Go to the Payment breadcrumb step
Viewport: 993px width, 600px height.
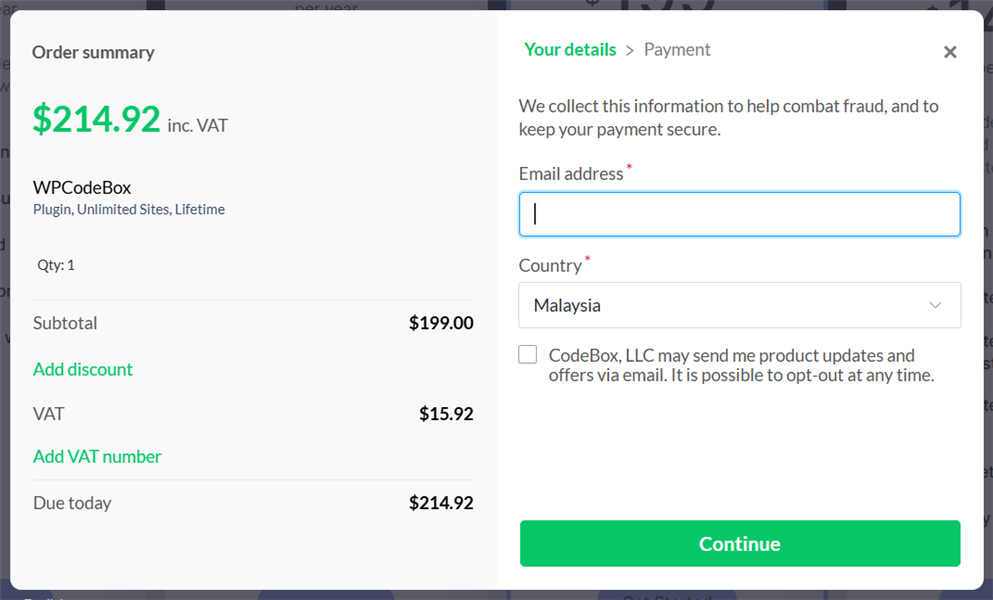677,50
